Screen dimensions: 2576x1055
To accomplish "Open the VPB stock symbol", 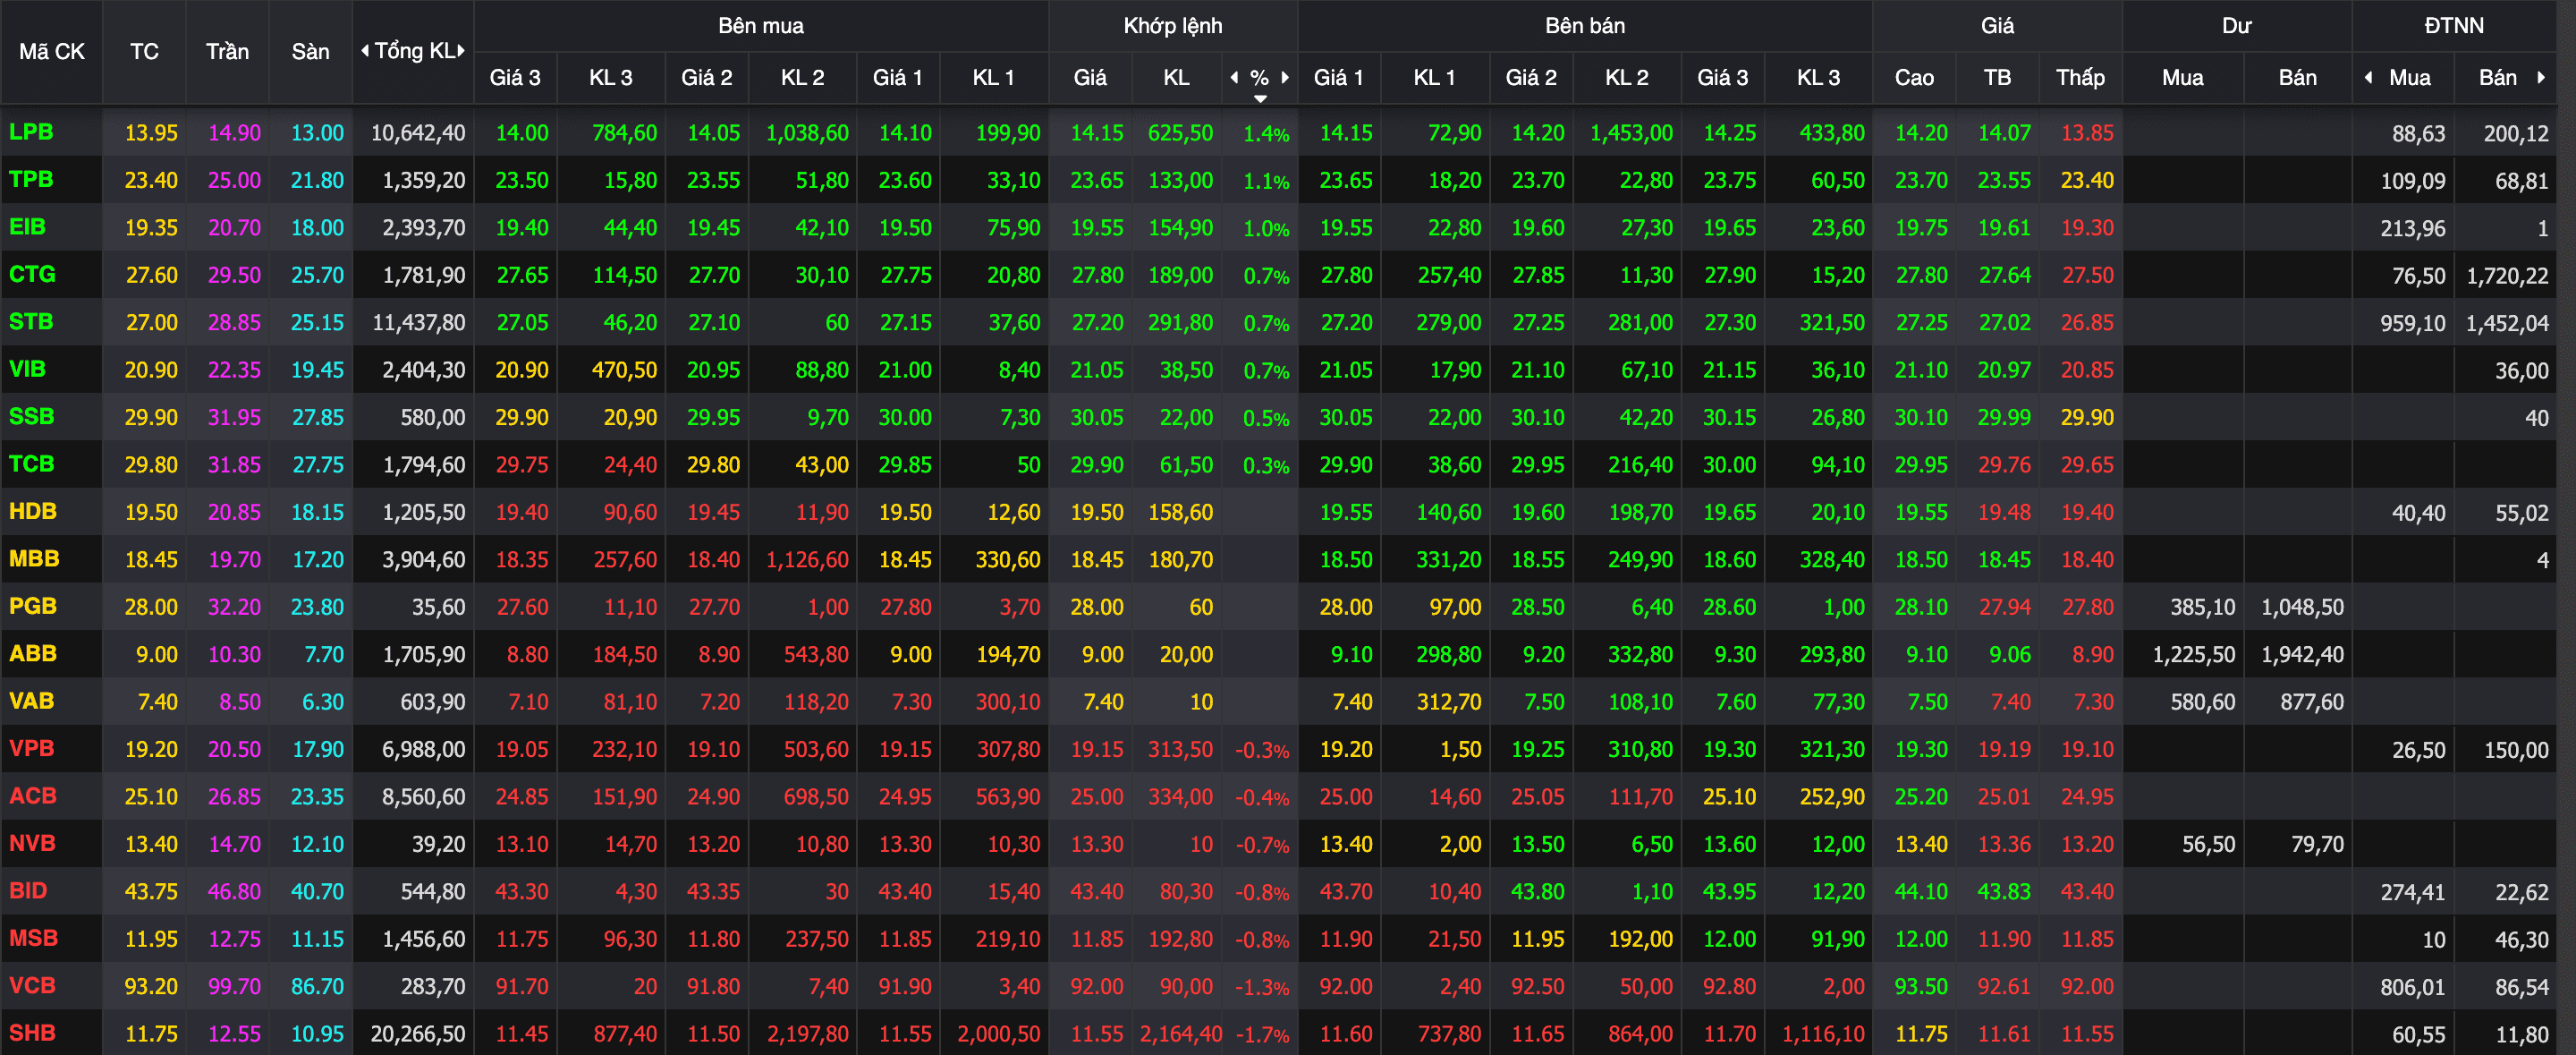I will (x=31, y=748).
